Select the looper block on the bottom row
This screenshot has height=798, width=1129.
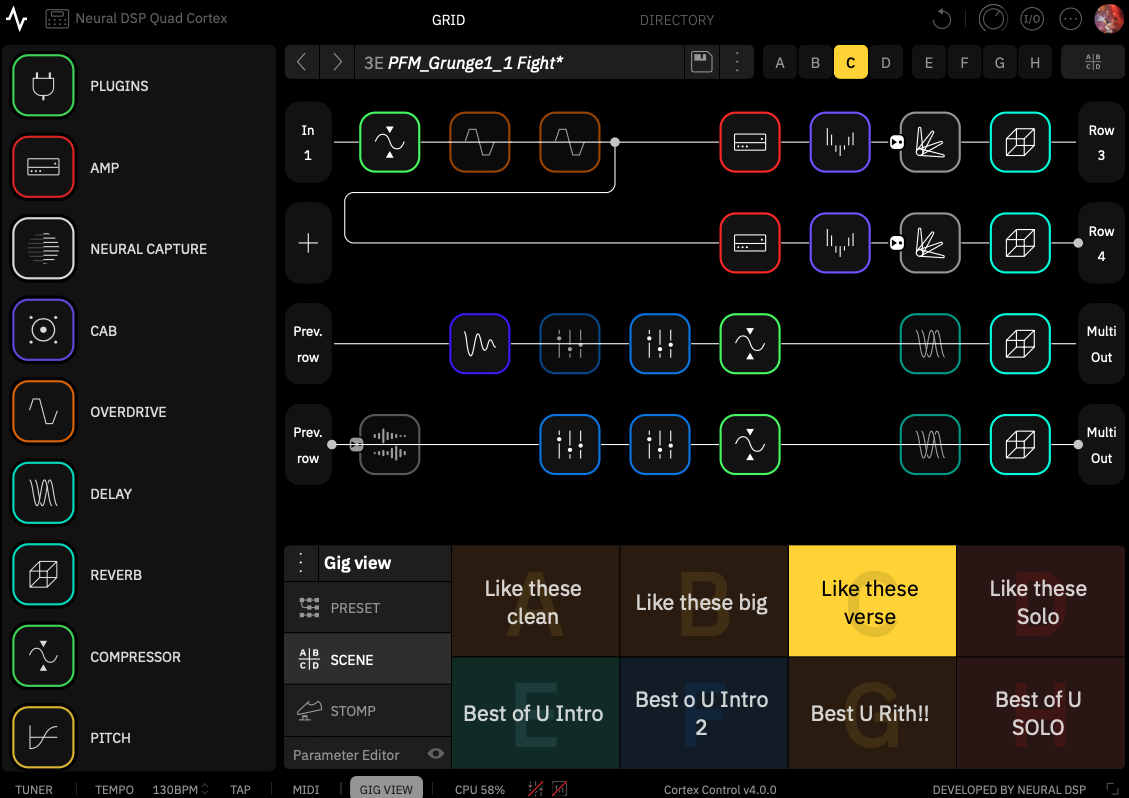pos(390,444)
